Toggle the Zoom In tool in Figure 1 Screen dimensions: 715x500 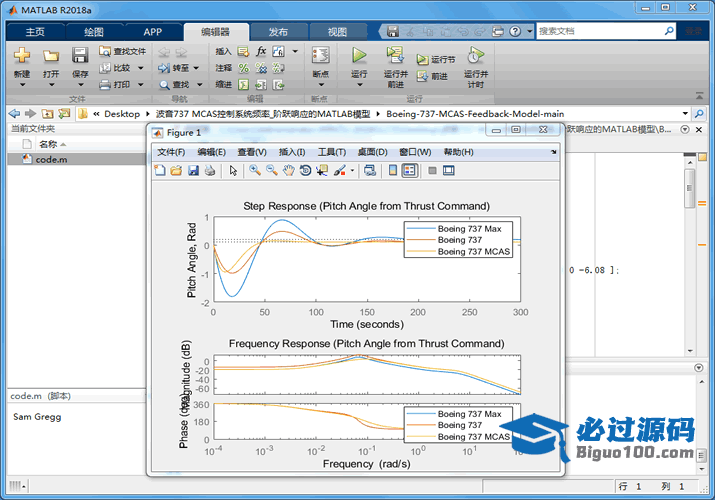255,170
